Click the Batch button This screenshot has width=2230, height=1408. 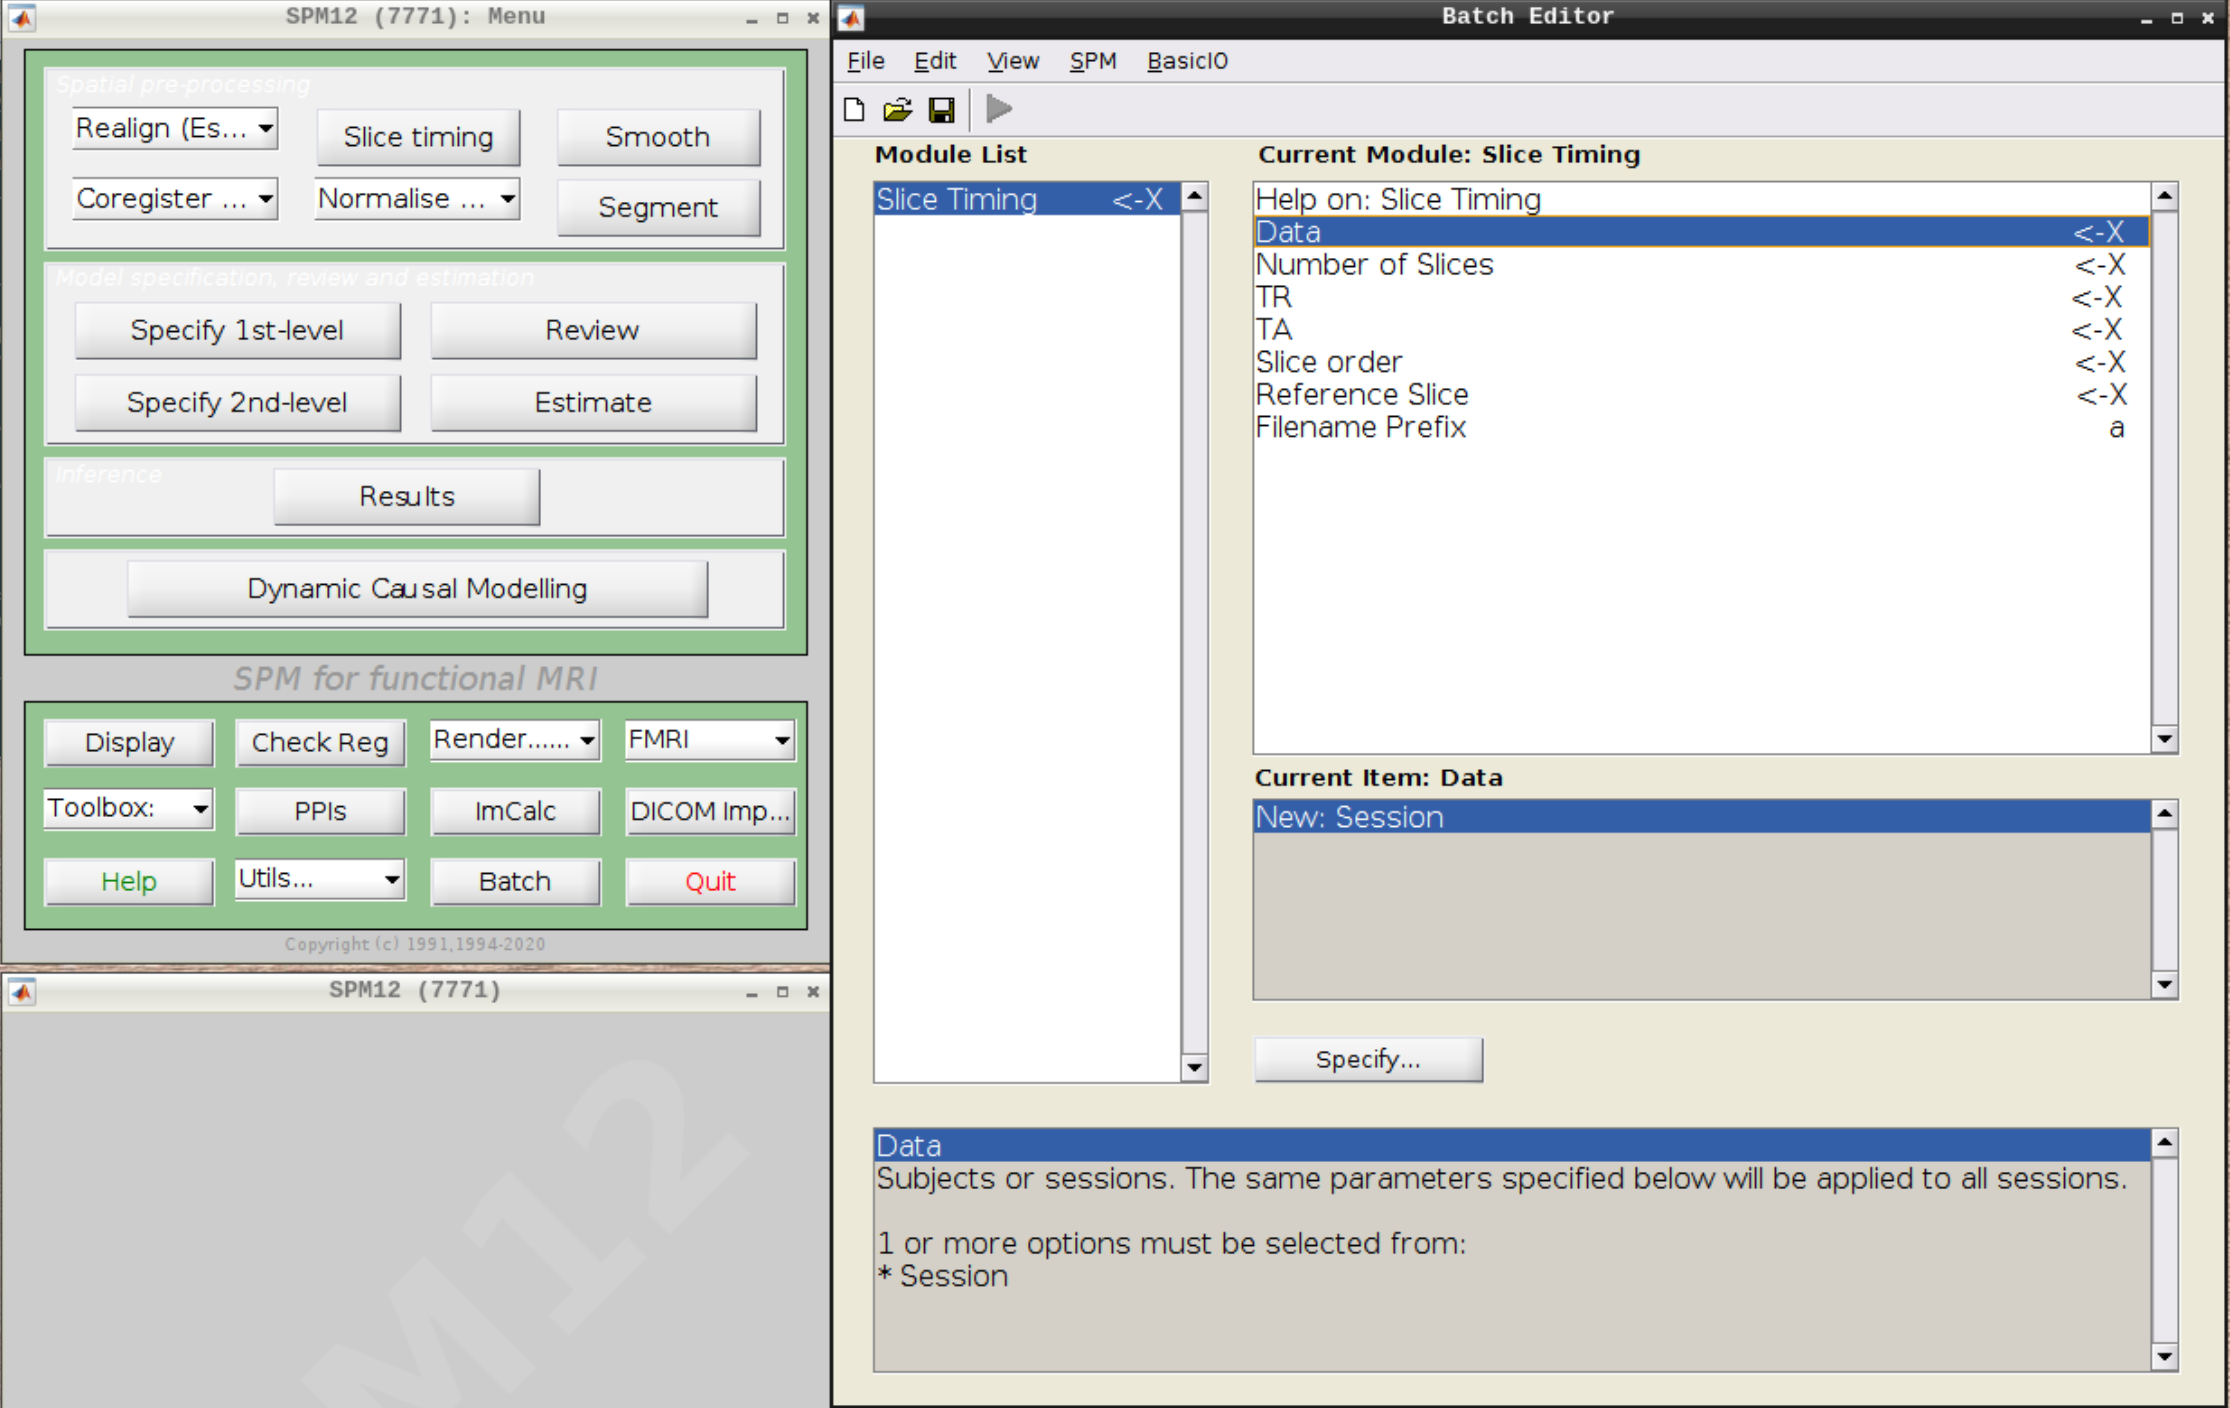pos(515,881)
